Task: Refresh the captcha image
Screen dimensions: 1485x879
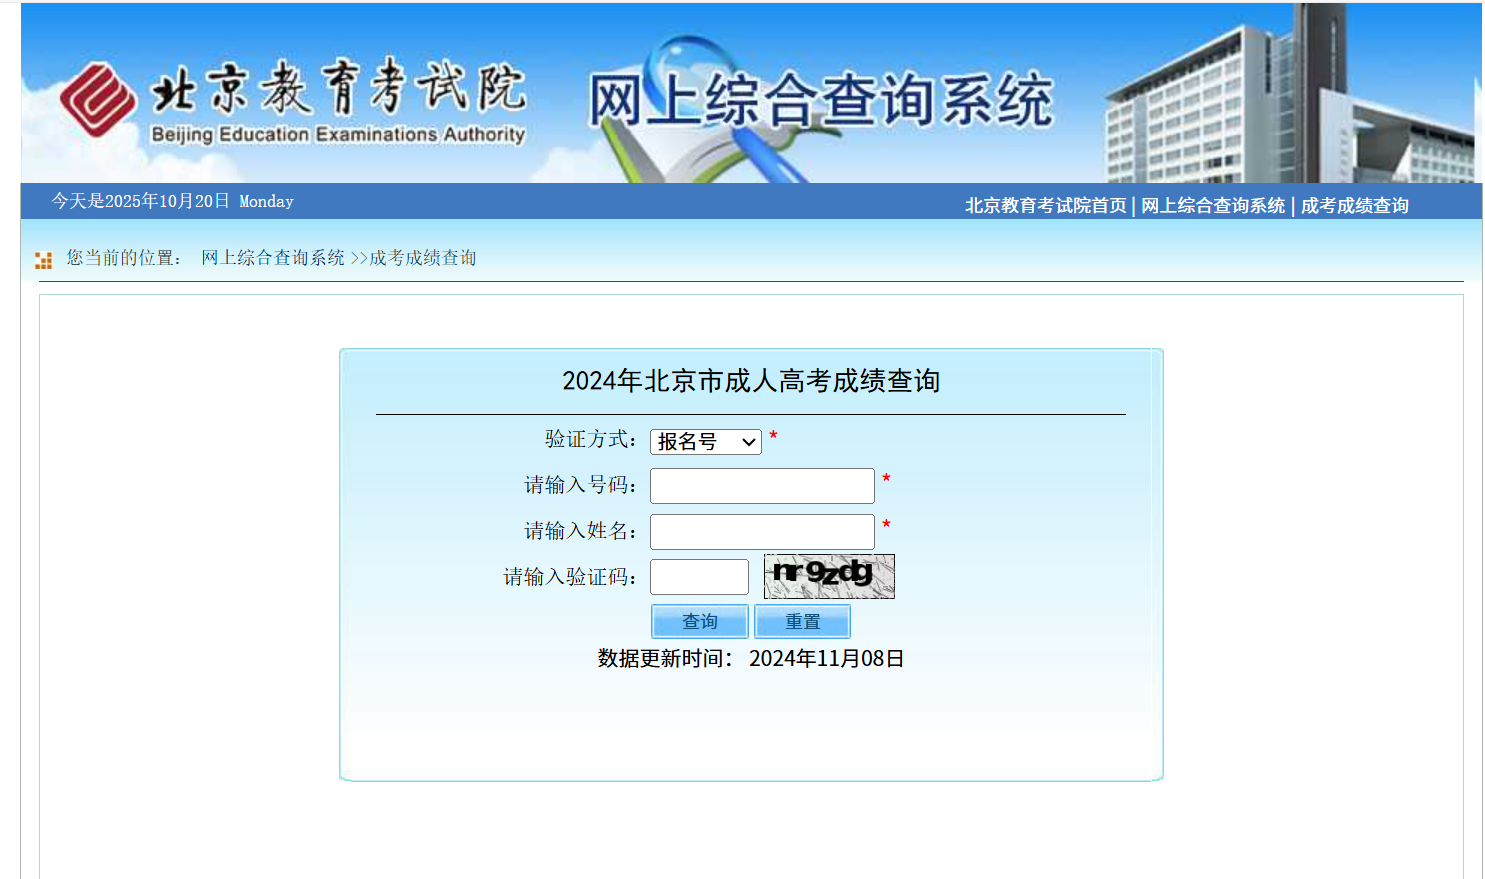Action: tap(828, 576)
